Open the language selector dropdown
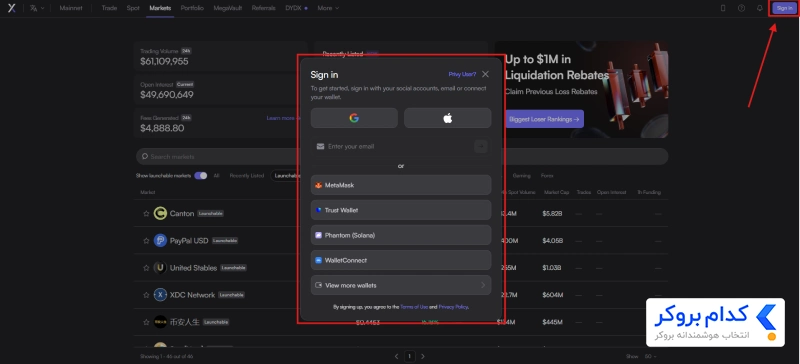The width and height of the screenshot is (800, 364). [x=37, y=8]
